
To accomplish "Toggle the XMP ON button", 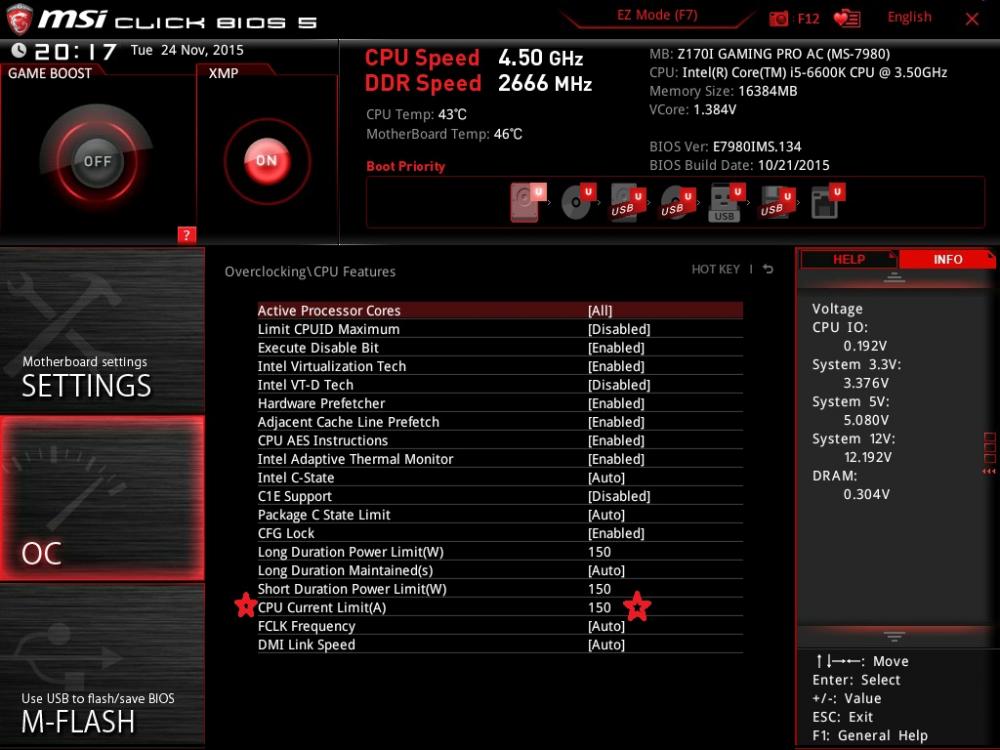I will pyautogui.click(x=267, y=161).
